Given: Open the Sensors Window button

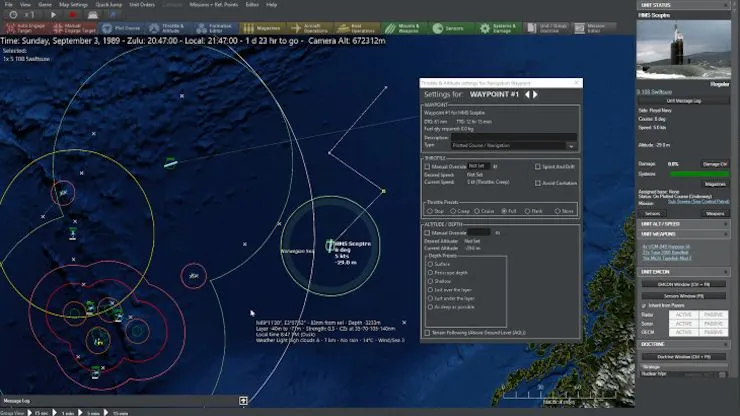Looking at the screenshot, I should point(683,296).
